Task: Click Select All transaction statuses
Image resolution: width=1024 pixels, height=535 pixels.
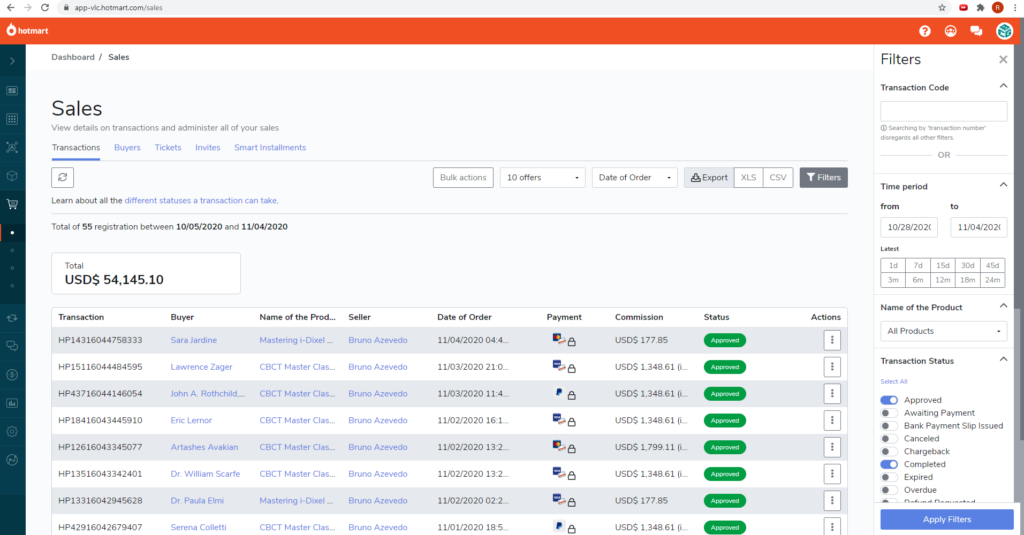Action: click(x=893, y=381)
